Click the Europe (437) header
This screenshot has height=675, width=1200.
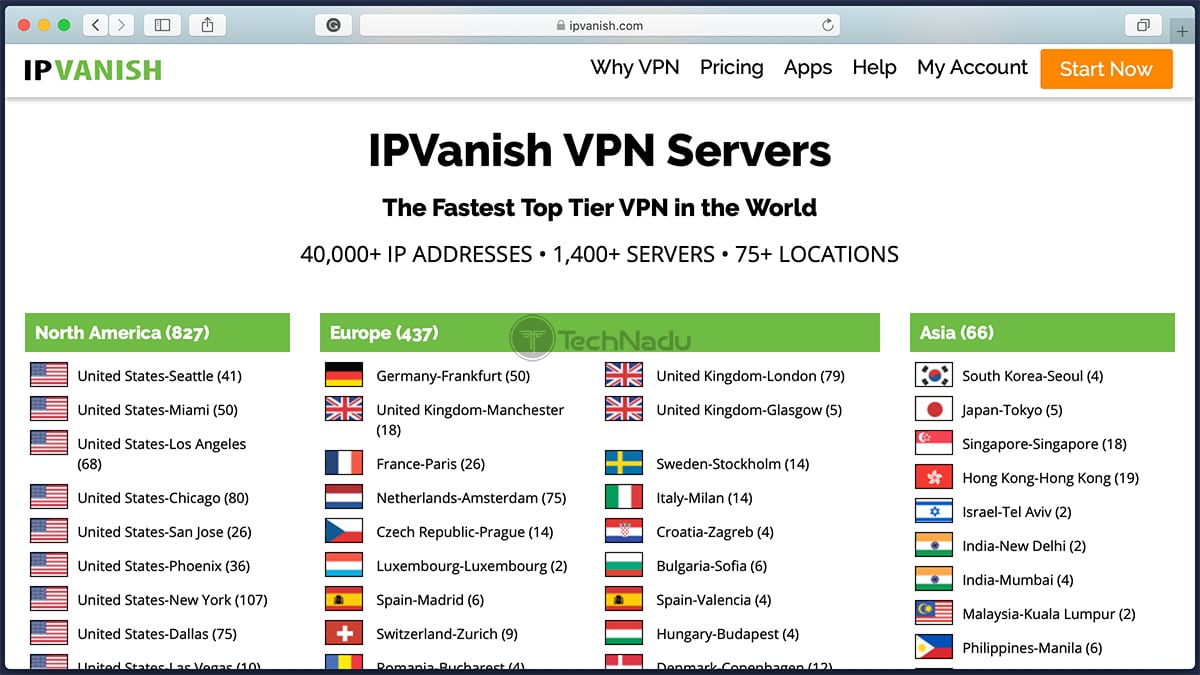pos(600,333)
